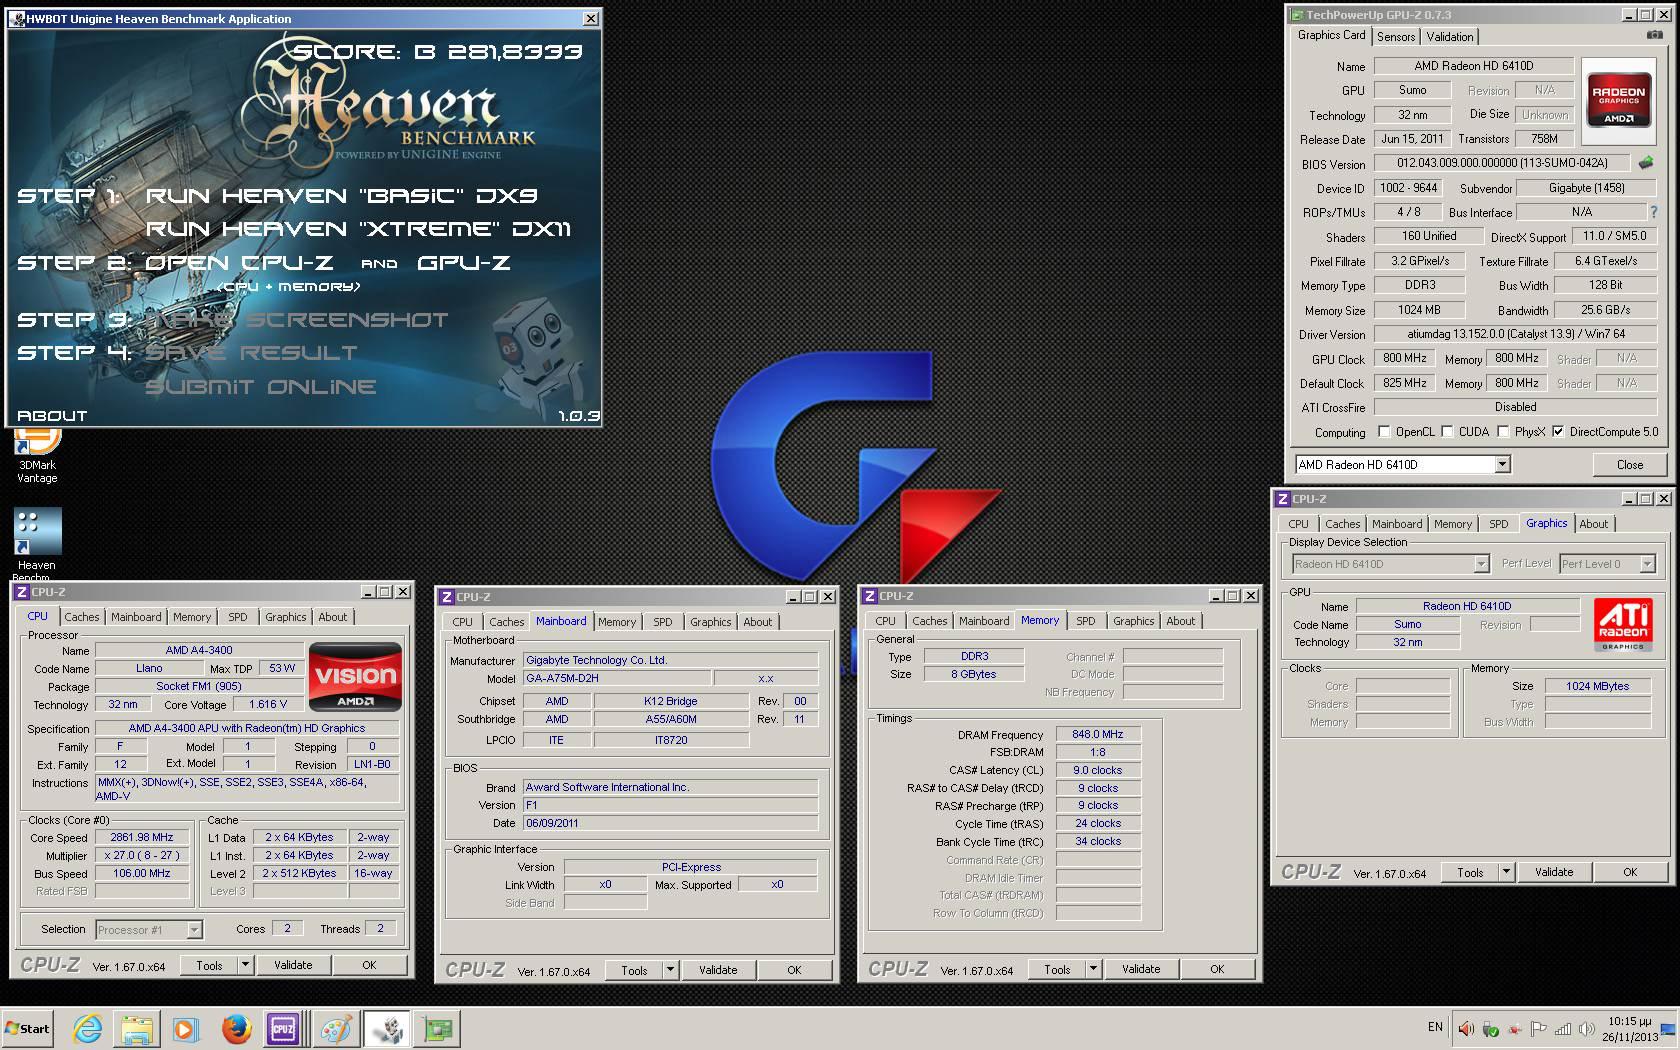Open Caches tab in CPU-Z CPU window
The image size is (1680, 1050).
82,617
